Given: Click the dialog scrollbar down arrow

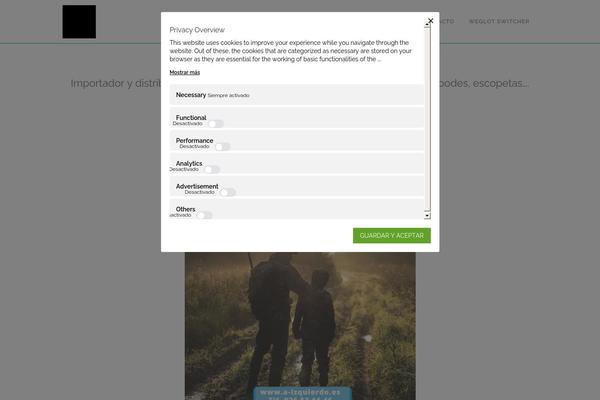Looking at the screenshot, I should [x=427, y=216].
